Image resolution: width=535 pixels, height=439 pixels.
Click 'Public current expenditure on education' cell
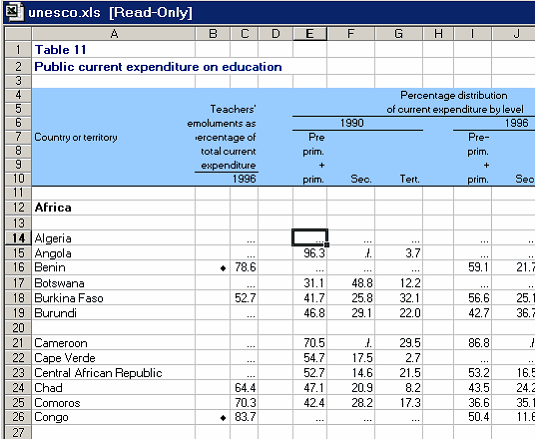pos(158,67)
